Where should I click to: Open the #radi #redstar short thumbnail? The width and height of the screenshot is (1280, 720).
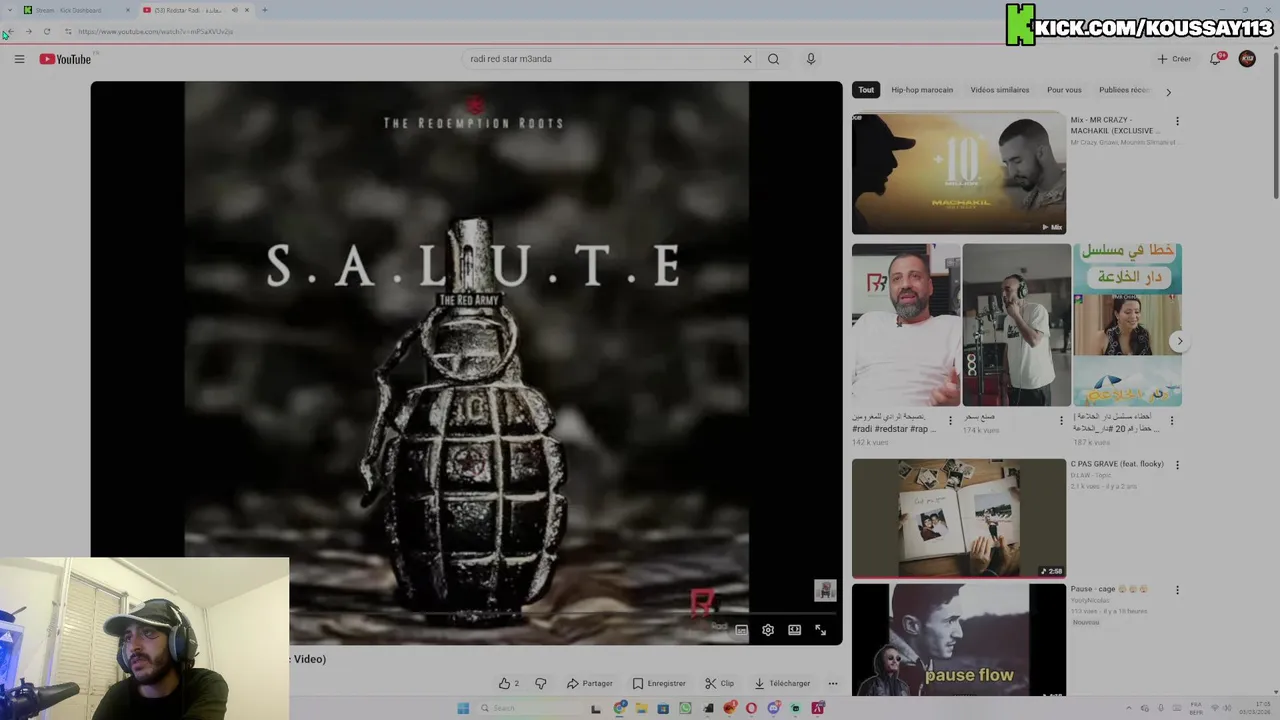pyautogui.click(x=905, y=325)
